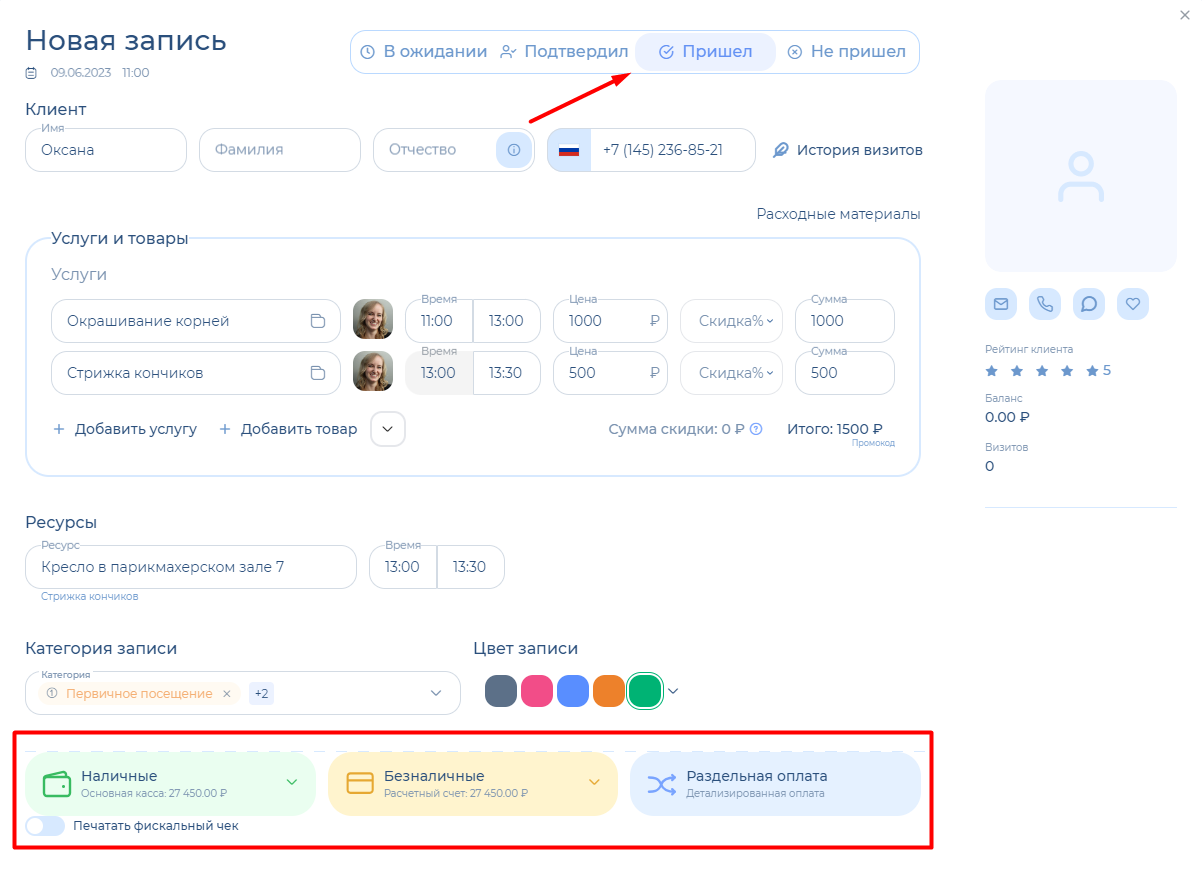Click the Фамилия input field
Image resolution: width=1202 pixels, height=873 pixels.
click(x=280, y=150)
